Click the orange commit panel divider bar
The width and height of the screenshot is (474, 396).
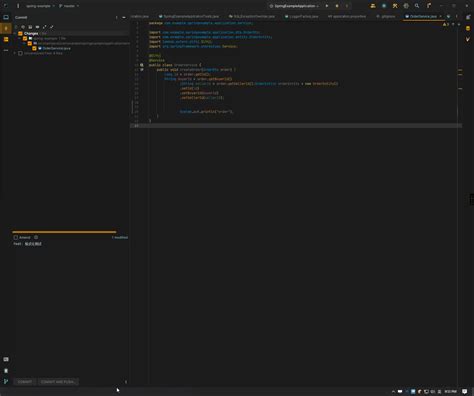64,232
